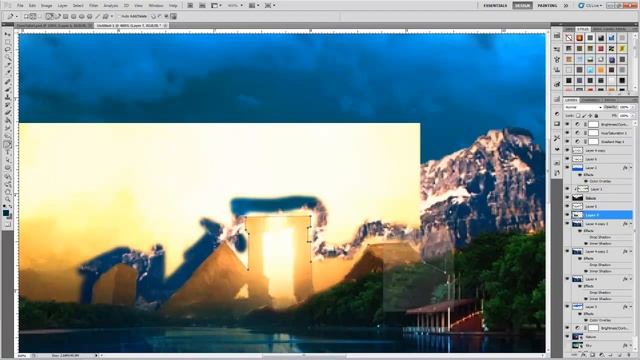Show more workspaces with the double-arrow button
The height and width of the screenshot is (360, 640).
(x=566, y=5)
